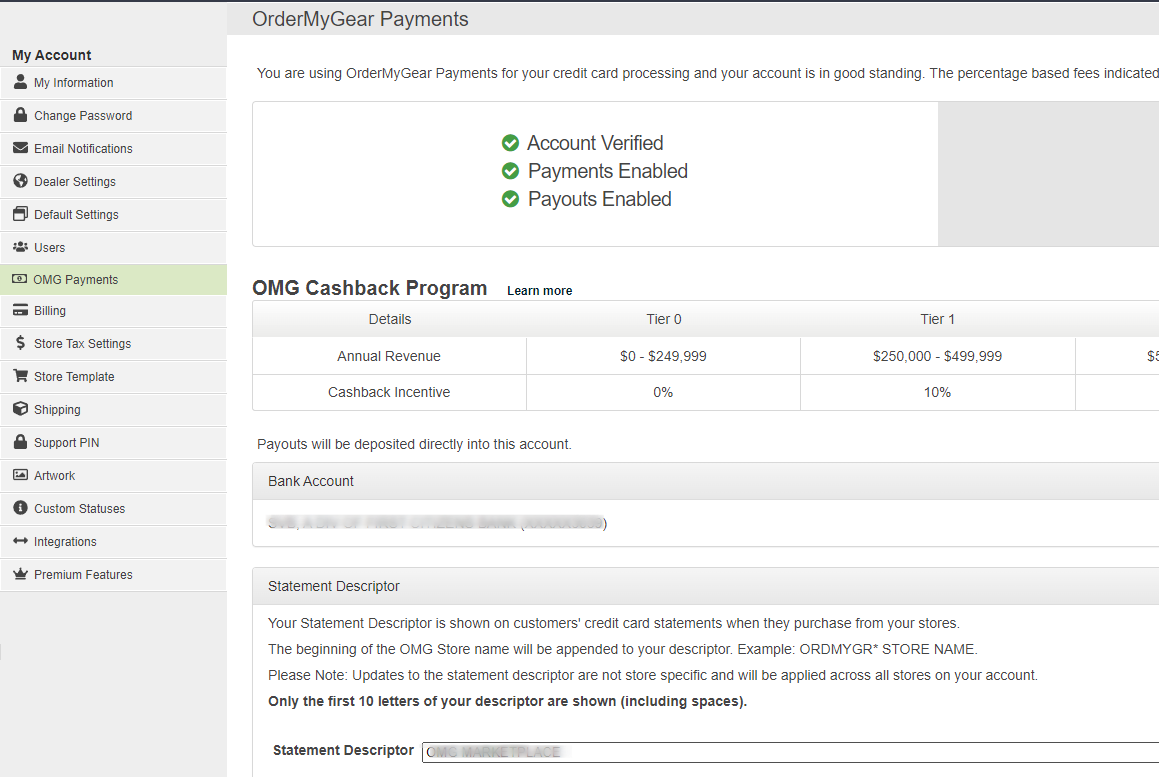This screenshot has height=777, width=1159.
Task: Click the Annual Revenue row label
Action: (389, 356)
